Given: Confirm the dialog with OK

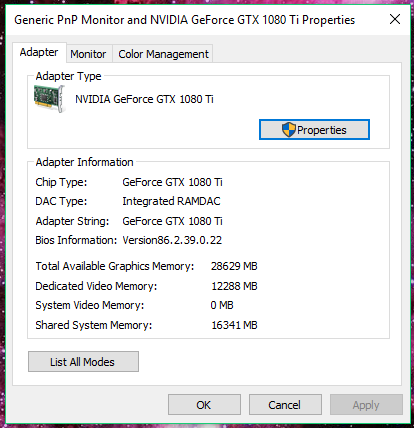Looking at the screenshot, I should pos(204,405).
